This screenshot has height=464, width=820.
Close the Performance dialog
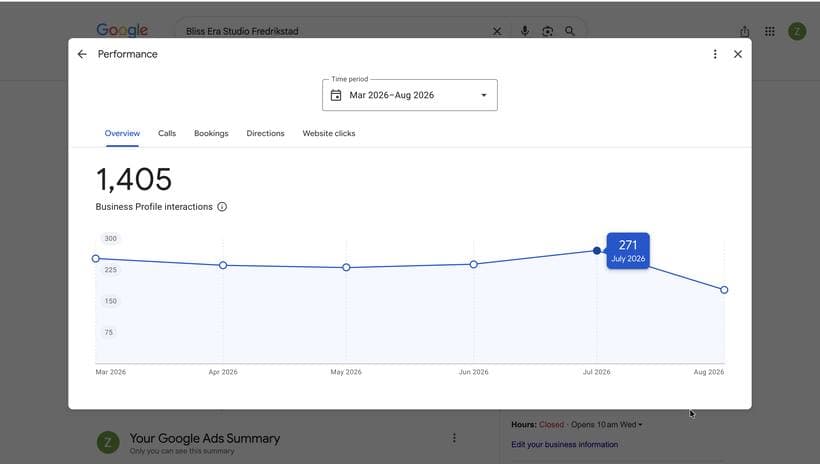click(738, 54)
